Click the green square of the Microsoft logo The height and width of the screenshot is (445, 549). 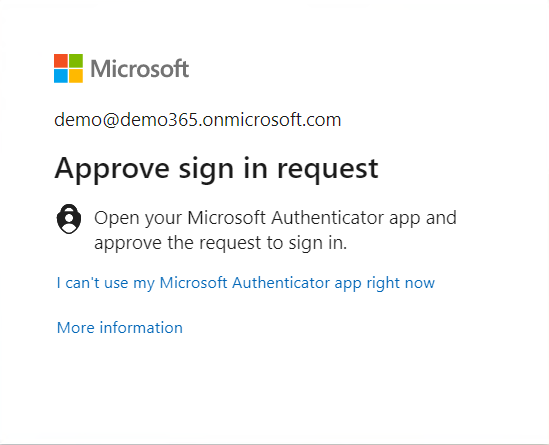pyautogui.click(x=76, y=61)
